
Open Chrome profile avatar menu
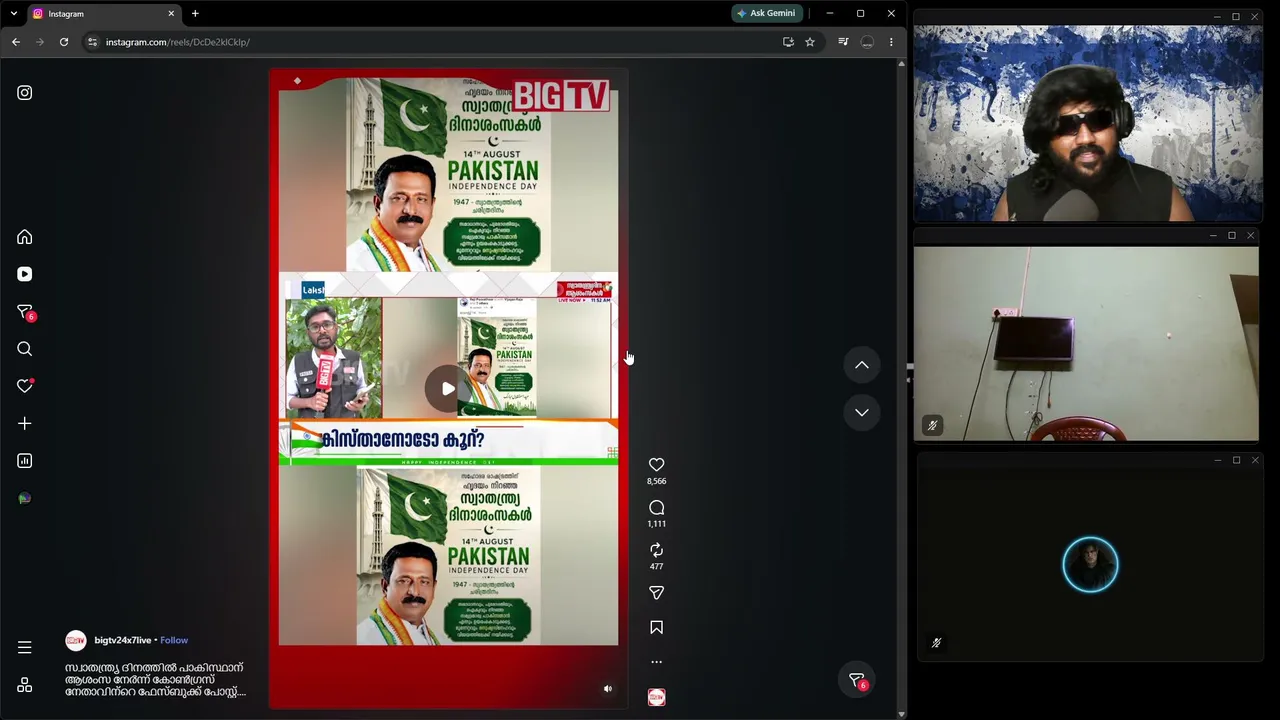point(867,42)
